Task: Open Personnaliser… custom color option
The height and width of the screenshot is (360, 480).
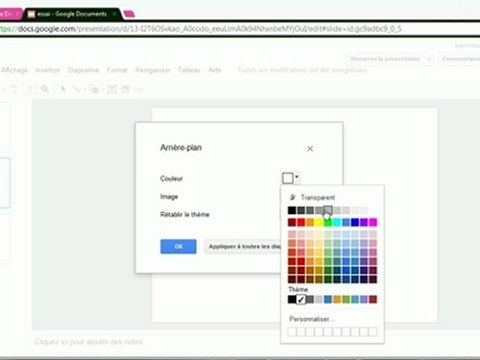Action: tap(312, 319)
